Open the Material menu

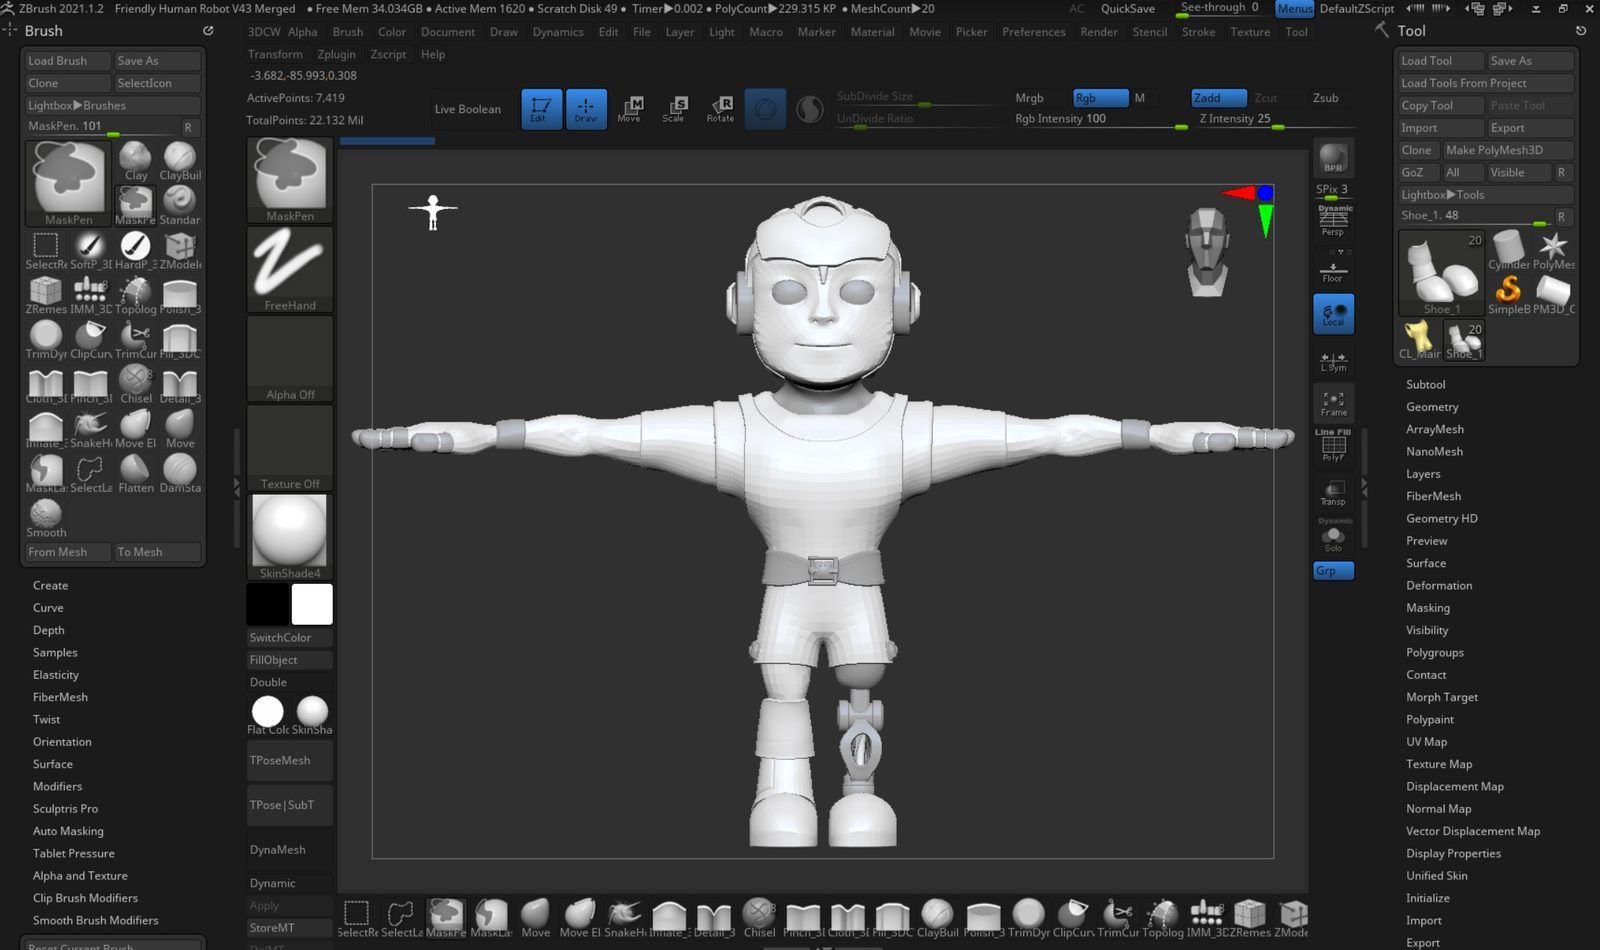pos(872,32)
